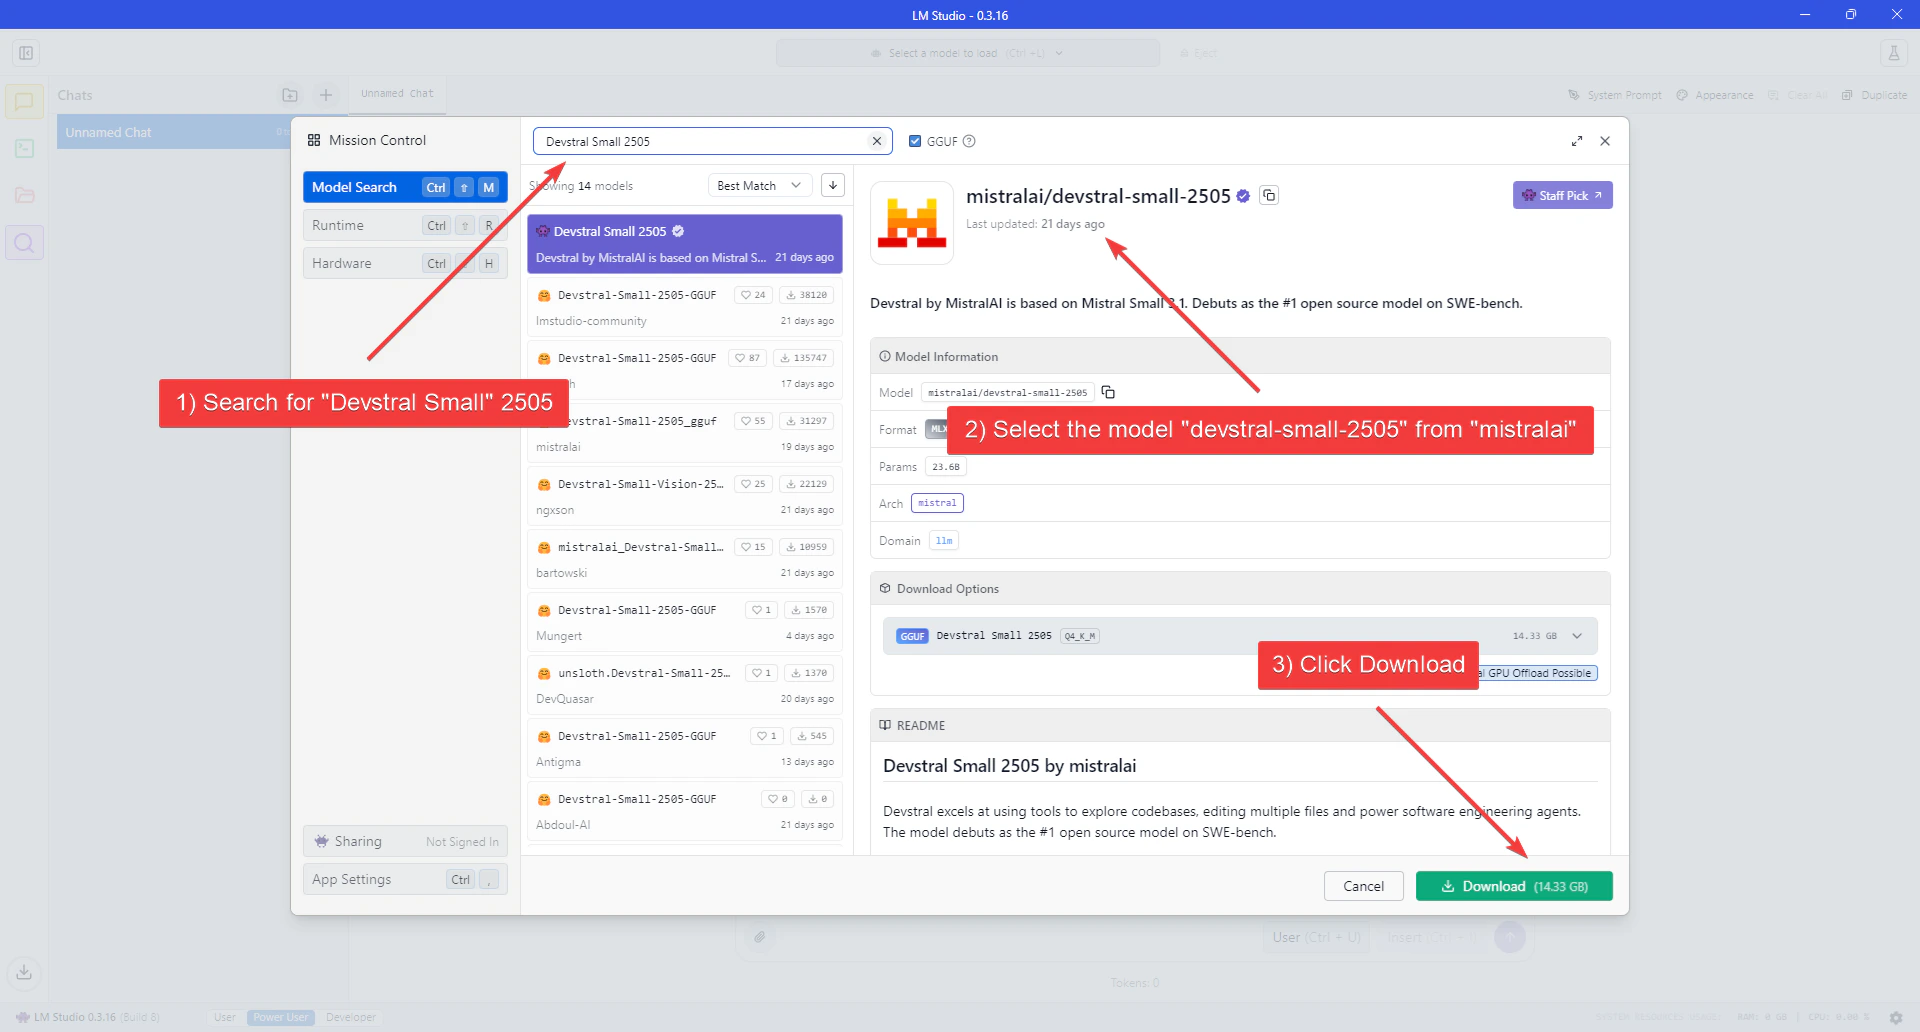Open System Prompt in chat toolbar
This screenshot has height=1032, width=1920.
coord(1615,95)
